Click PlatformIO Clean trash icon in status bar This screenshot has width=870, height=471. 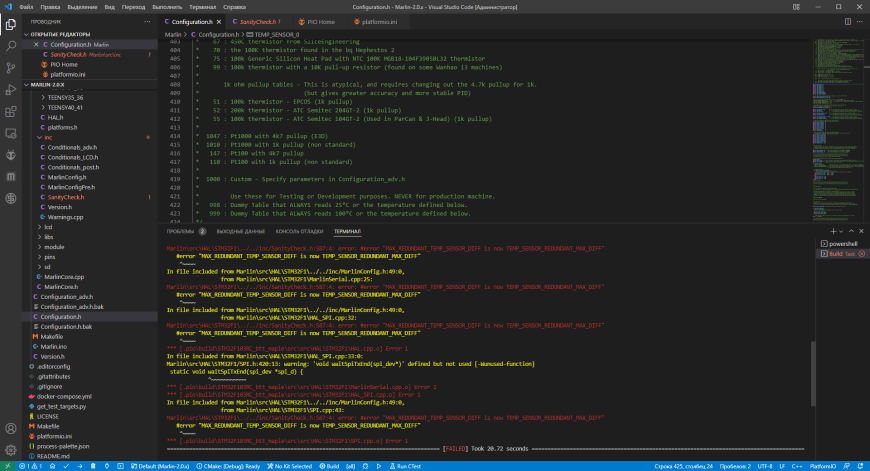pyautogui.click(x=93, y=466)
